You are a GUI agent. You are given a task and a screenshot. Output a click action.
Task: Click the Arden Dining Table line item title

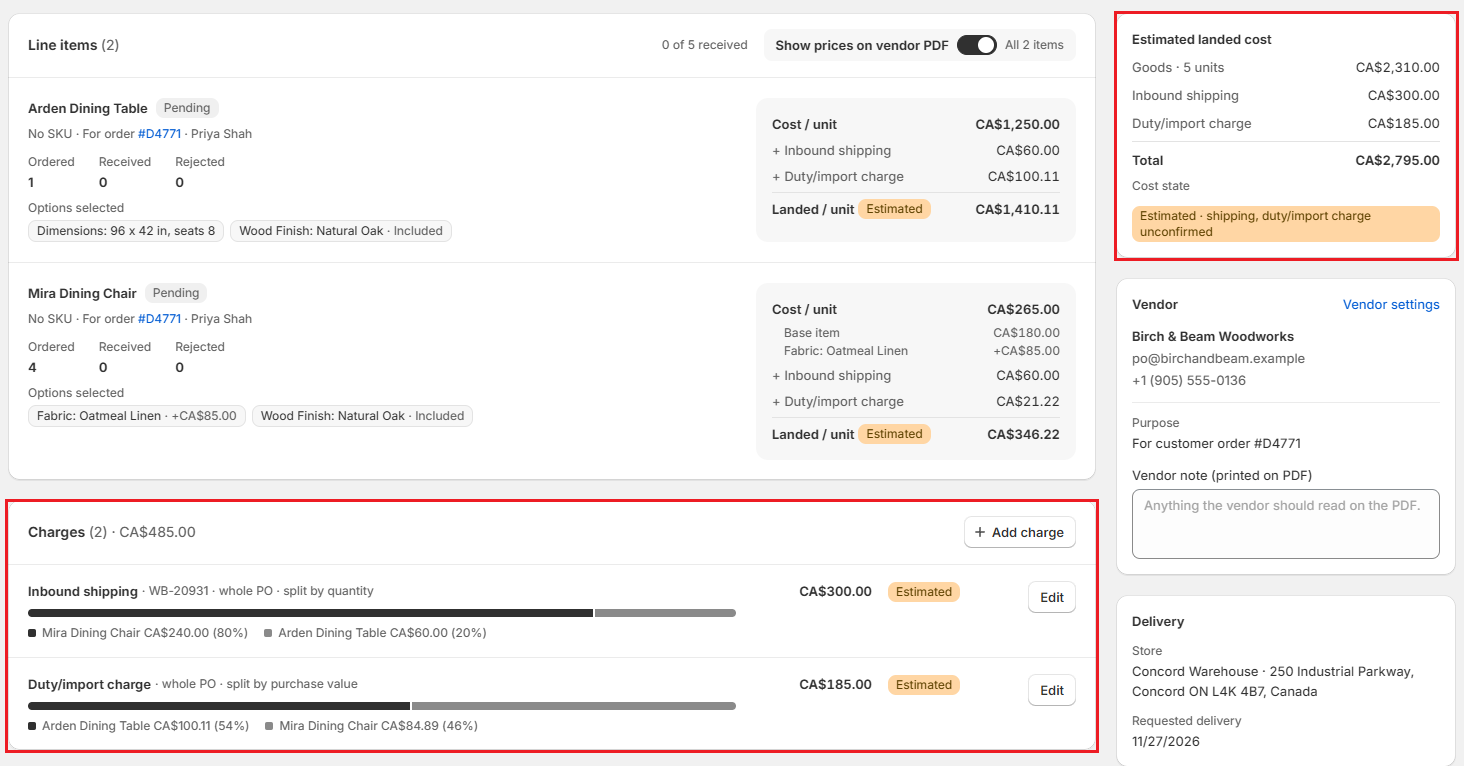click(88, 109)
